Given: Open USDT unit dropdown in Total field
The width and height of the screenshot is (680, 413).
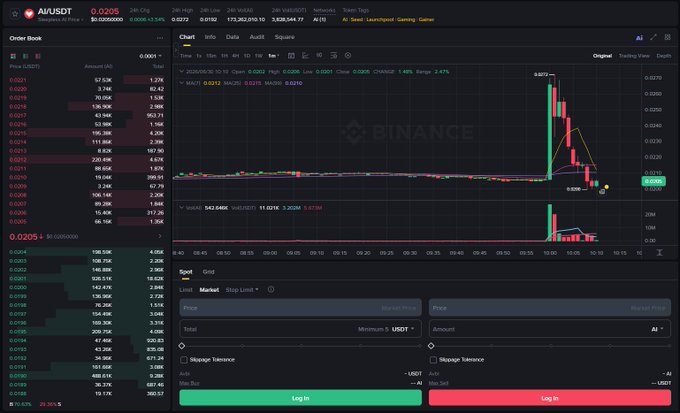Looking at the screenshot, I should point(403,329).
